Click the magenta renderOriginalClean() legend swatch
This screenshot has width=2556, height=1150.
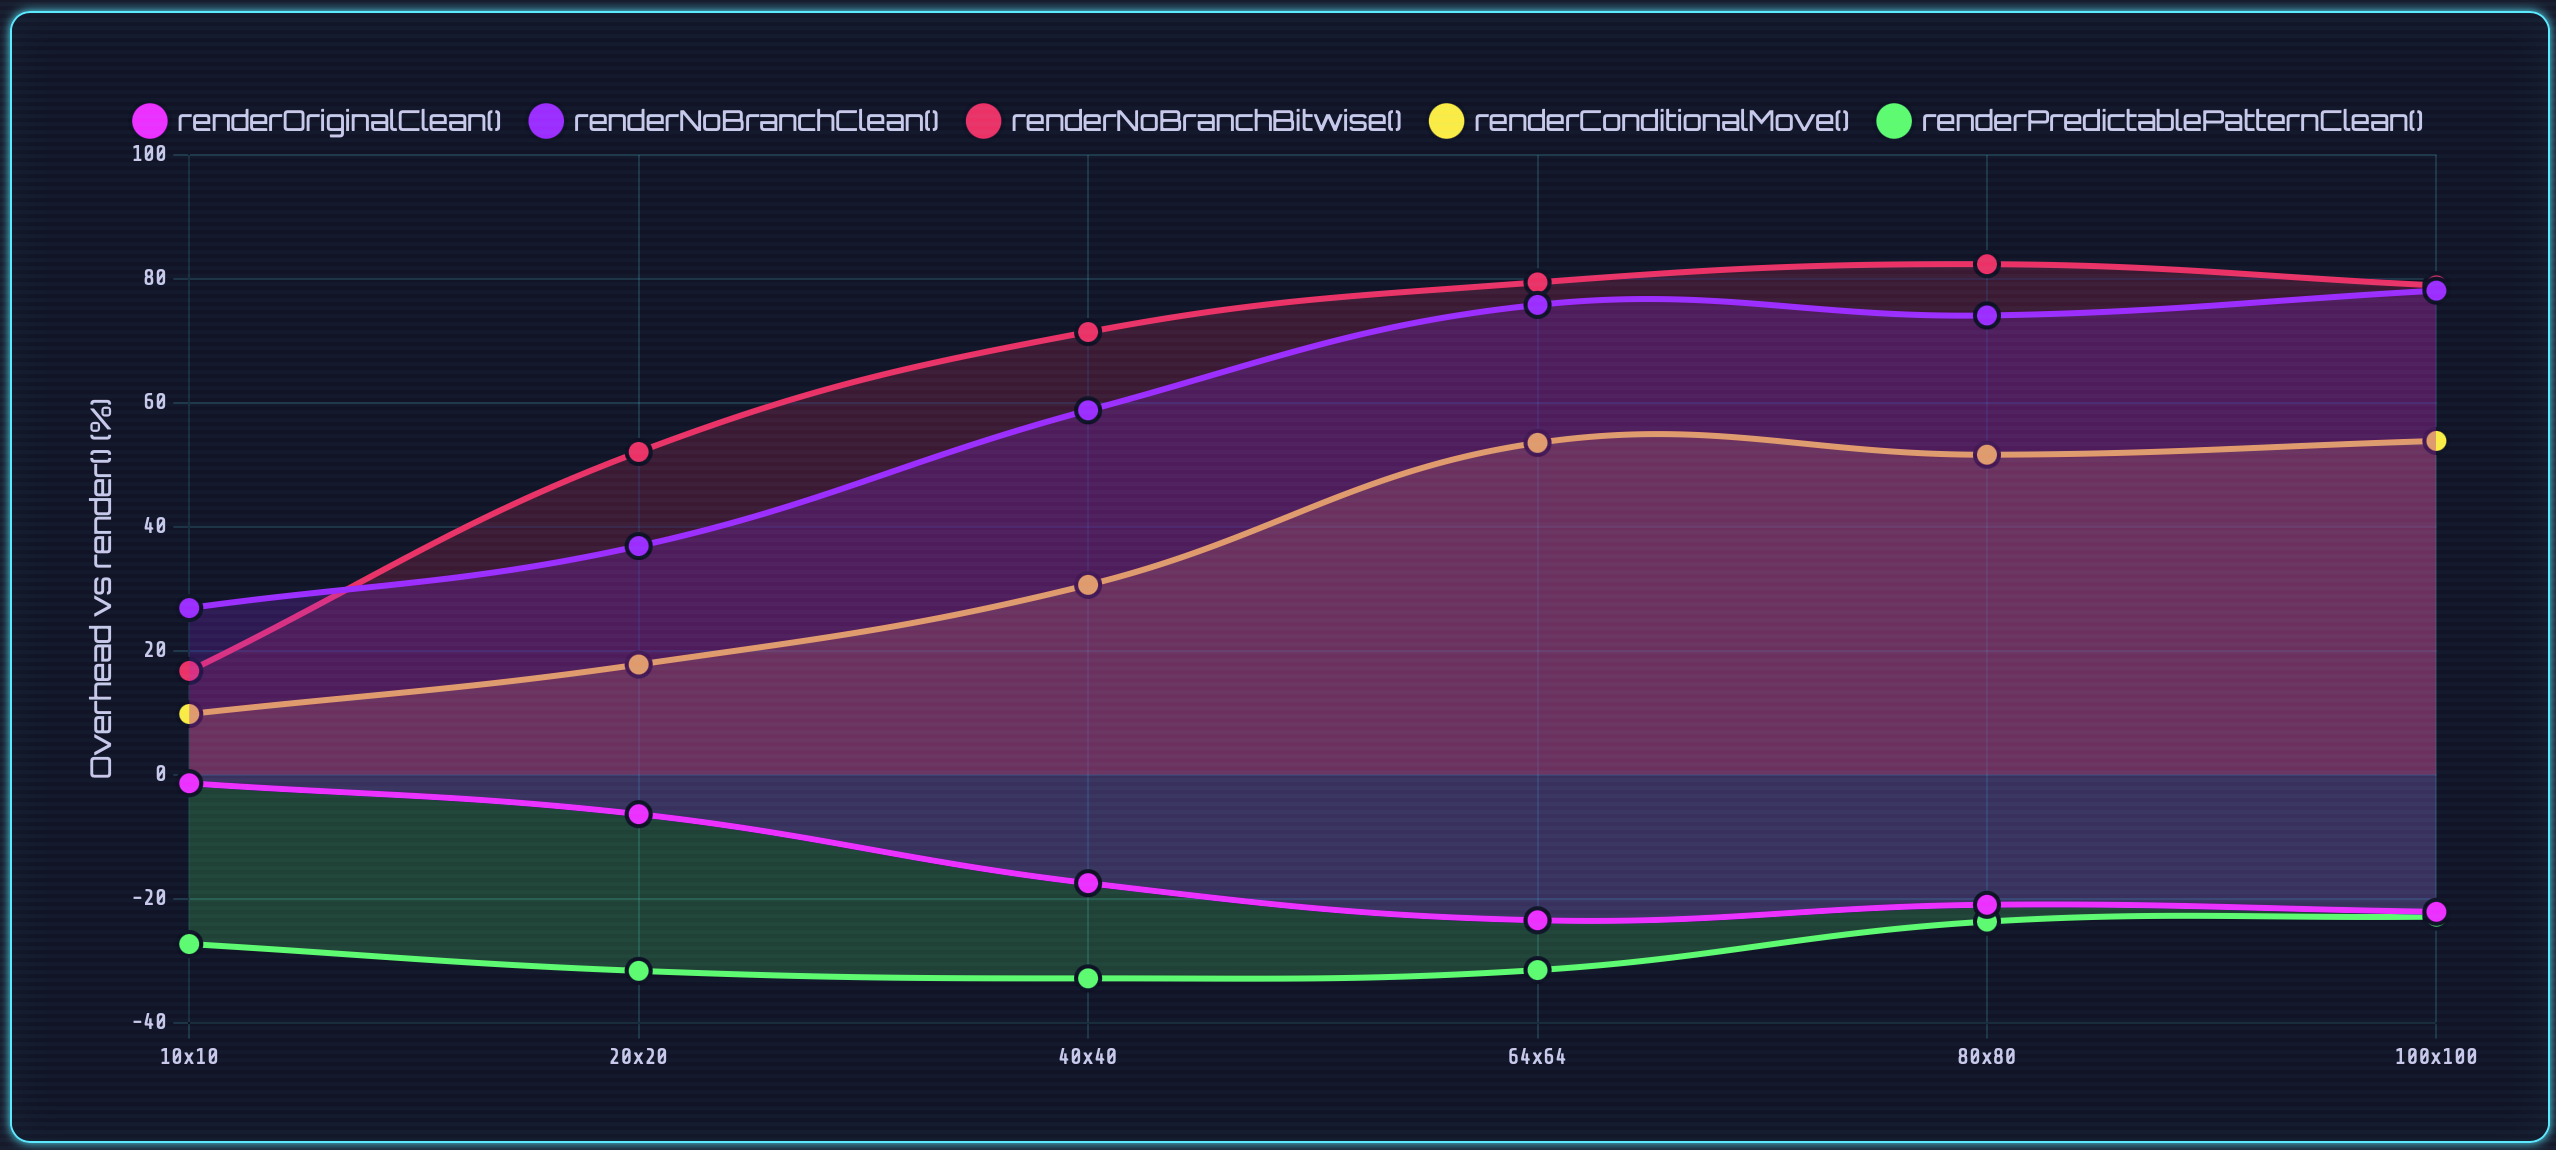coord(150,120)
